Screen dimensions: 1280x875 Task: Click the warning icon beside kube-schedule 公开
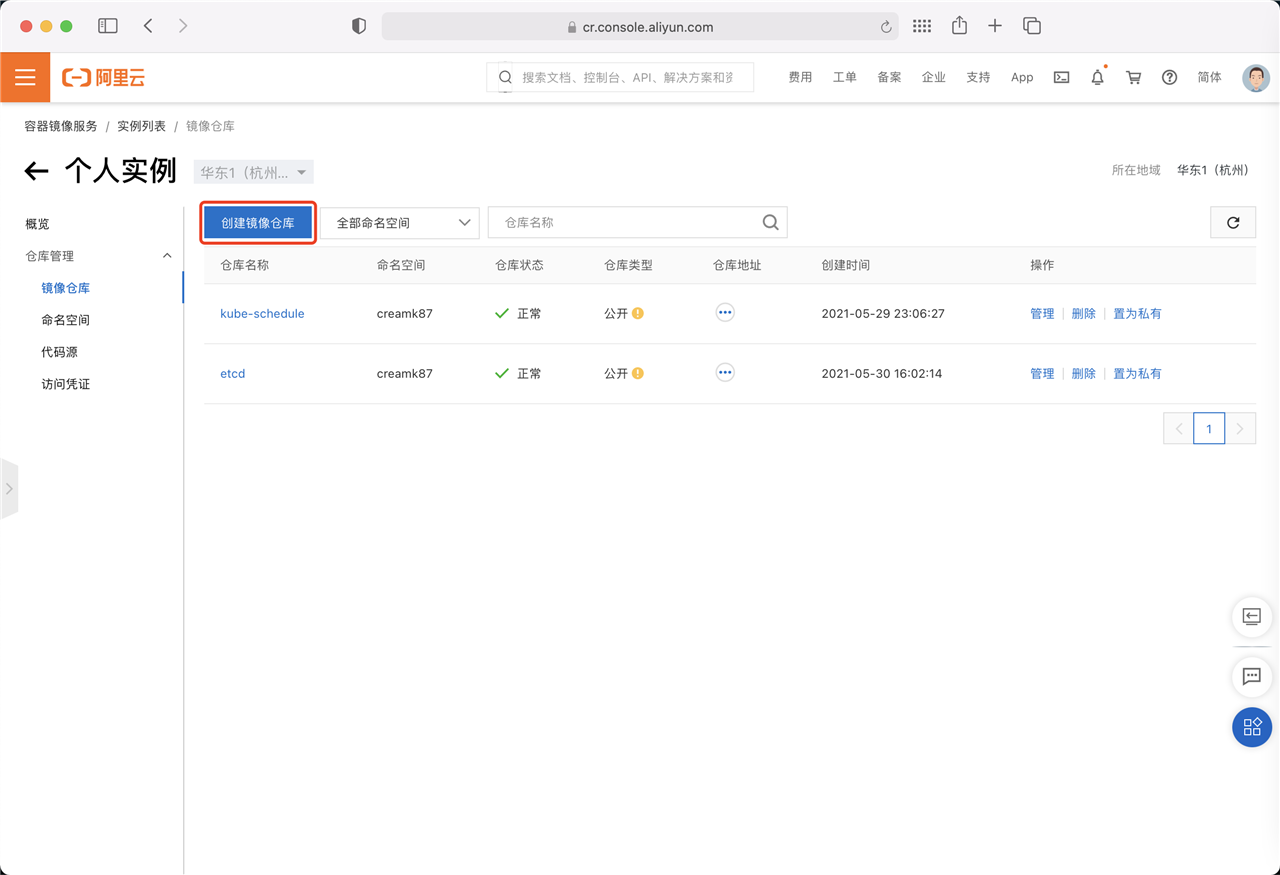pyautogui.click(x=638, y=313)
